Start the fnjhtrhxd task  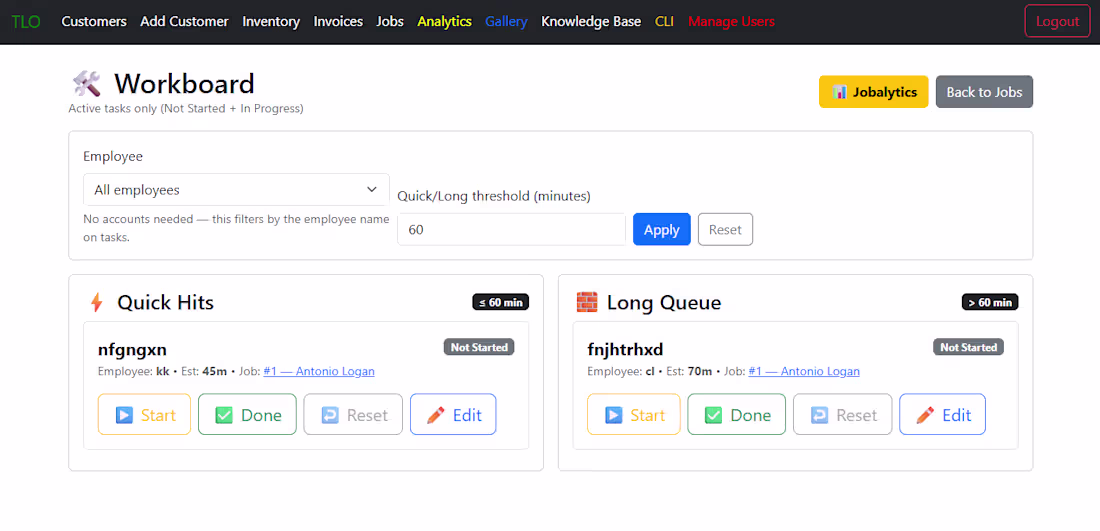pos(633,415)
